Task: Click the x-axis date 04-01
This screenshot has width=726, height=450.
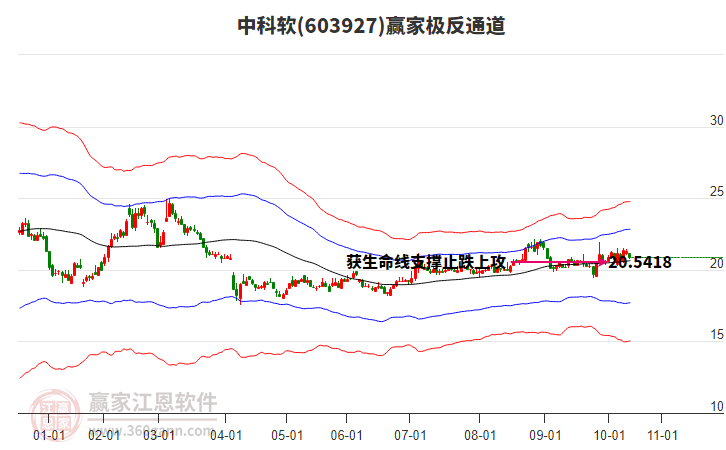Action: [226, 436]
